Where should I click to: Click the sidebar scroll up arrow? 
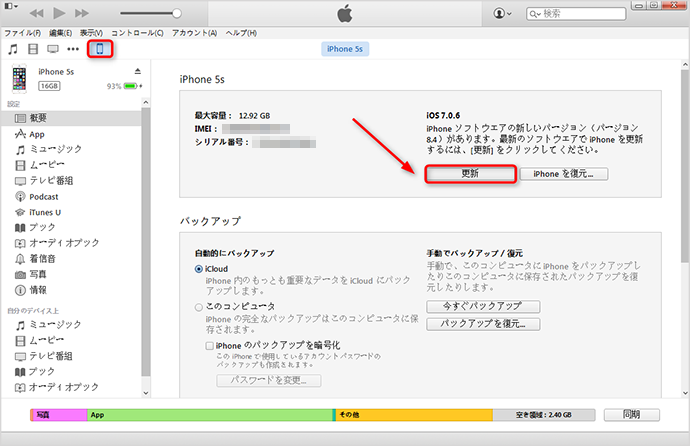(x=146, y=102)
